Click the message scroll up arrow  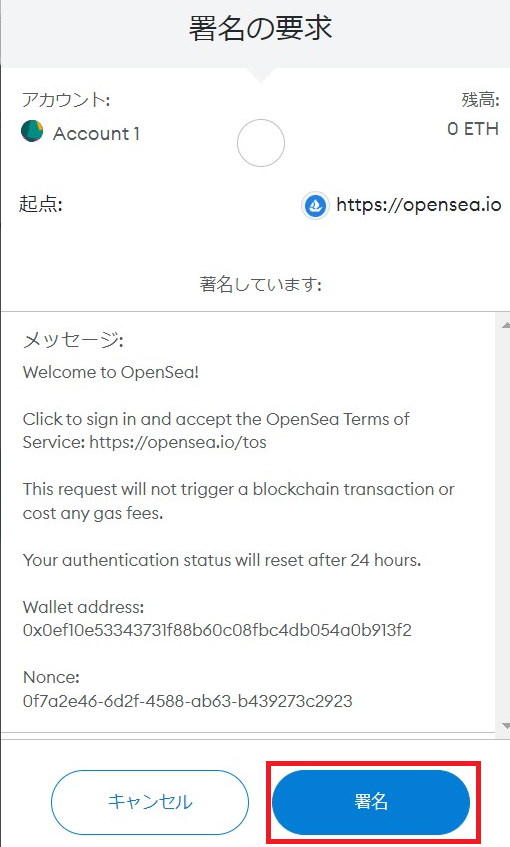coord(505,325)
